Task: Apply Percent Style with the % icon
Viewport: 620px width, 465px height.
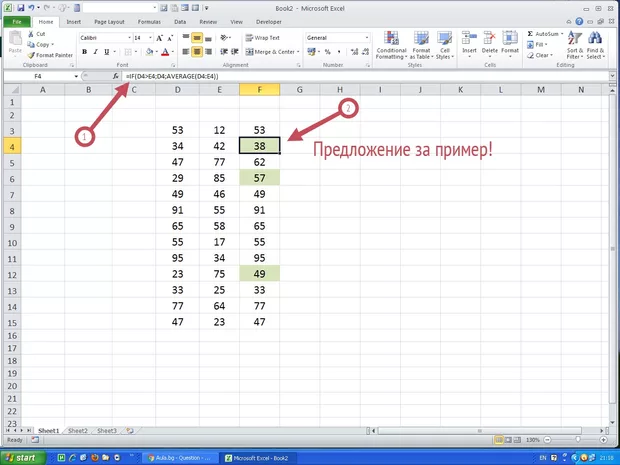Action: [x=327, y=52]
